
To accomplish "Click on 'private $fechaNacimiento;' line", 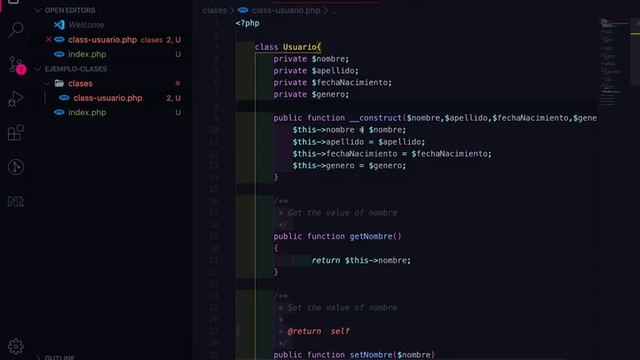I will (x=332, y=82).
